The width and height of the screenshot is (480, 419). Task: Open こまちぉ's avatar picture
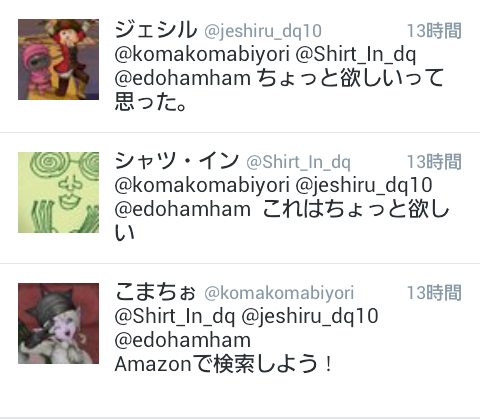tap(58, 323)
